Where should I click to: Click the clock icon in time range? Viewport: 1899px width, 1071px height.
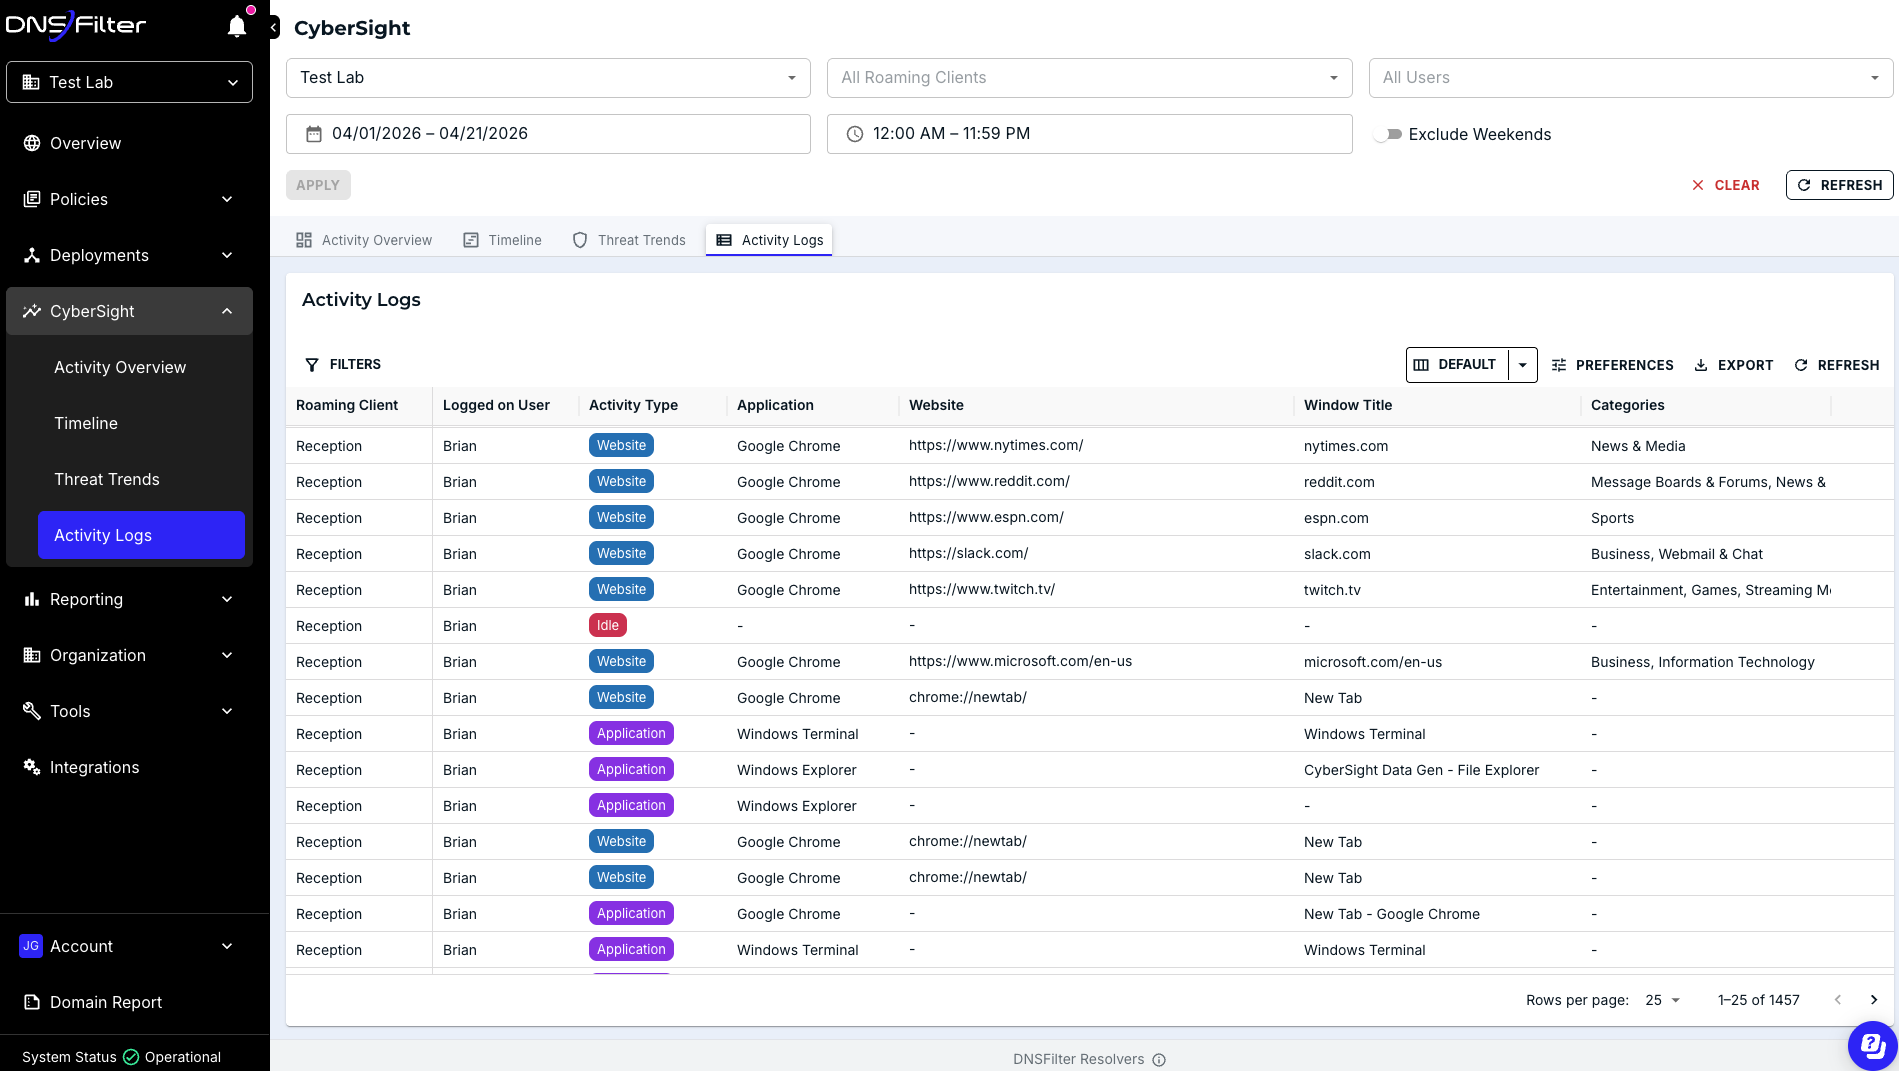855,134
